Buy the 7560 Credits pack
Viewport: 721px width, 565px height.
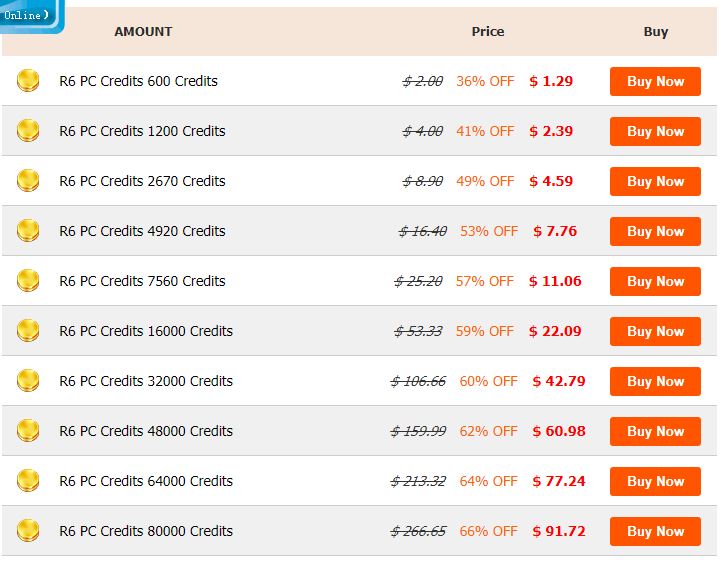click(x=655, y=282)
